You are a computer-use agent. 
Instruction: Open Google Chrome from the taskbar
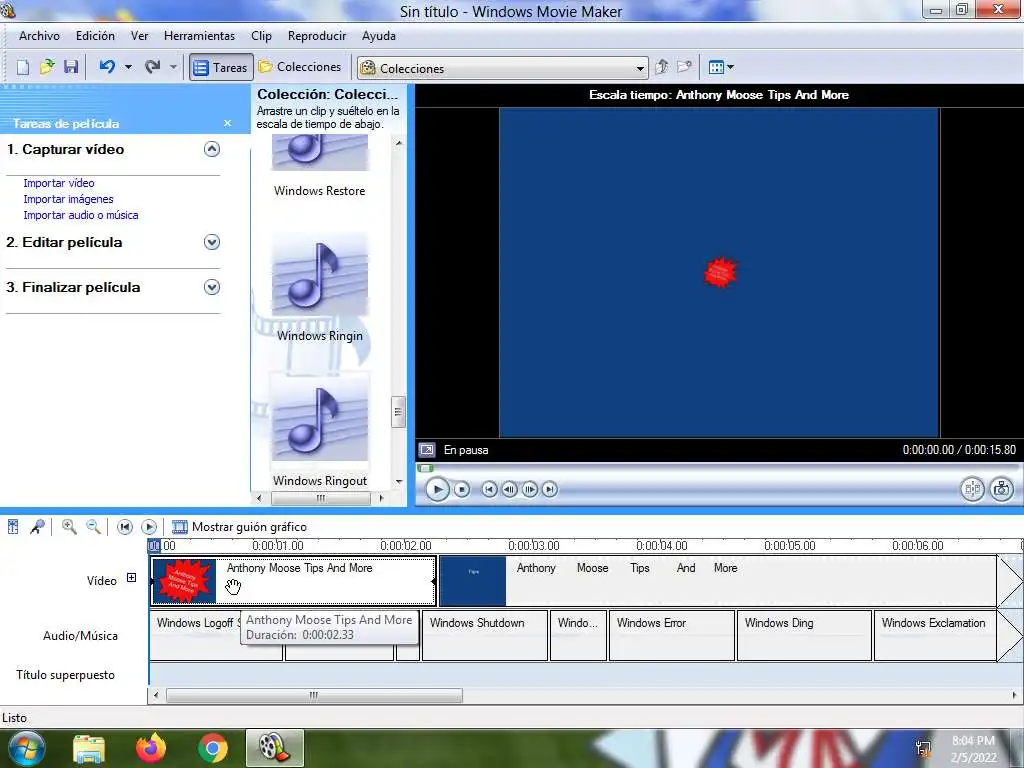[x=212, y=748]
